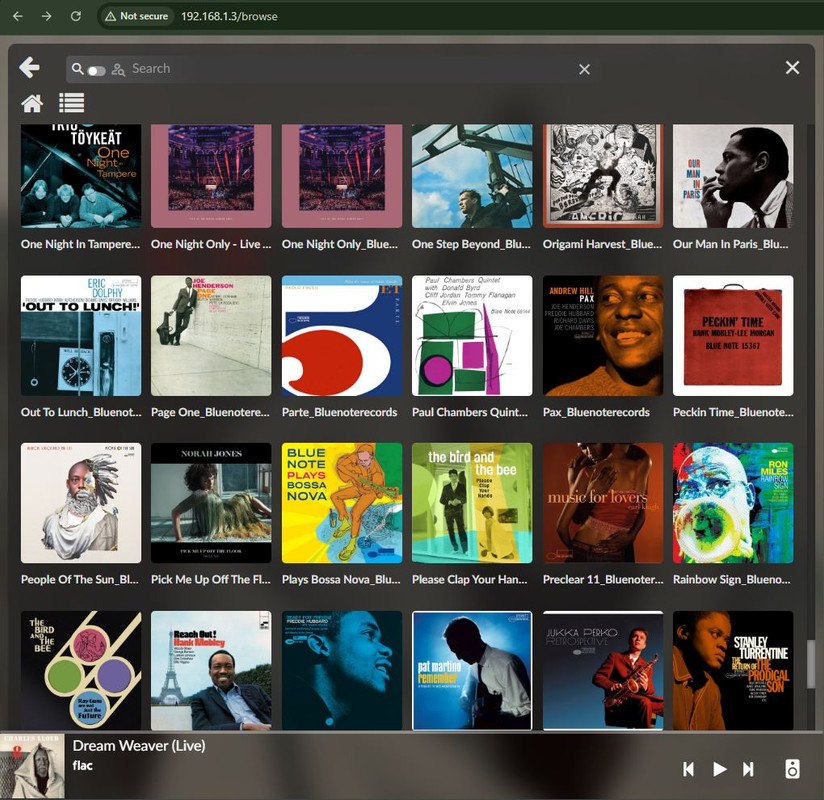The width and height of the screenshot is (824, 800).
Task: Click the 'One Step Beyond_Blu...' title
Action: (471, 244)
